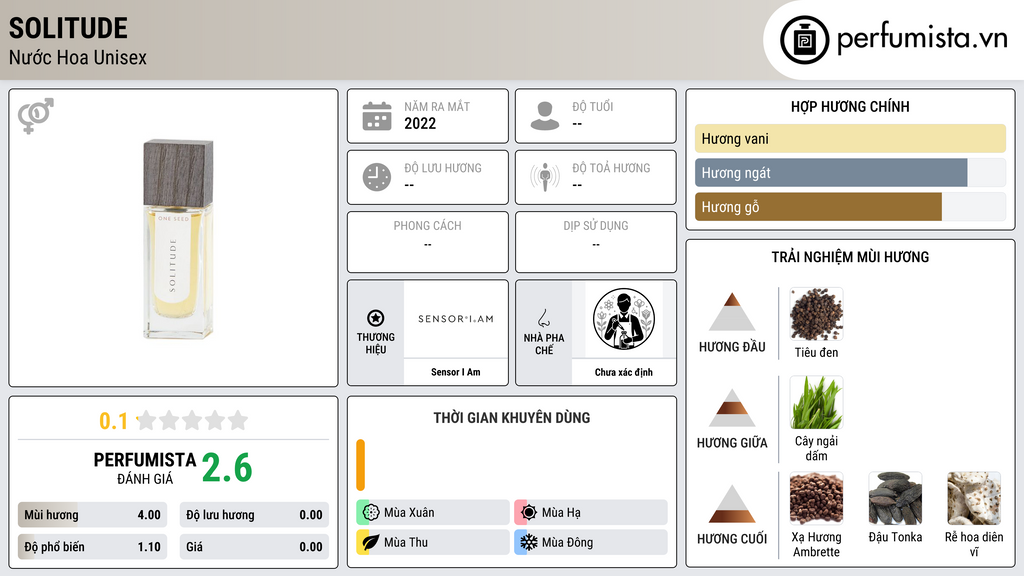Click the Hợp hương chính heading

click(x=850, y=106)
